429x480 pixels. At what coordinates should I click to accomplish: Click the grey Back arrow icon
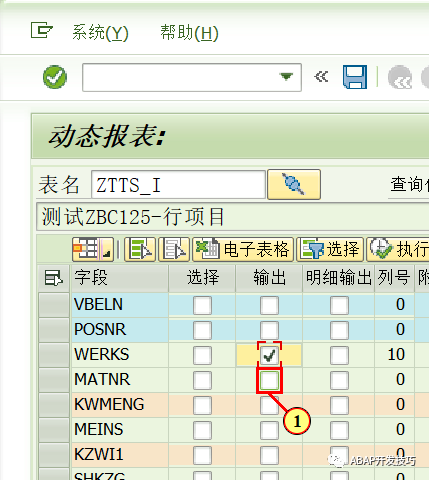coord(400,77)
